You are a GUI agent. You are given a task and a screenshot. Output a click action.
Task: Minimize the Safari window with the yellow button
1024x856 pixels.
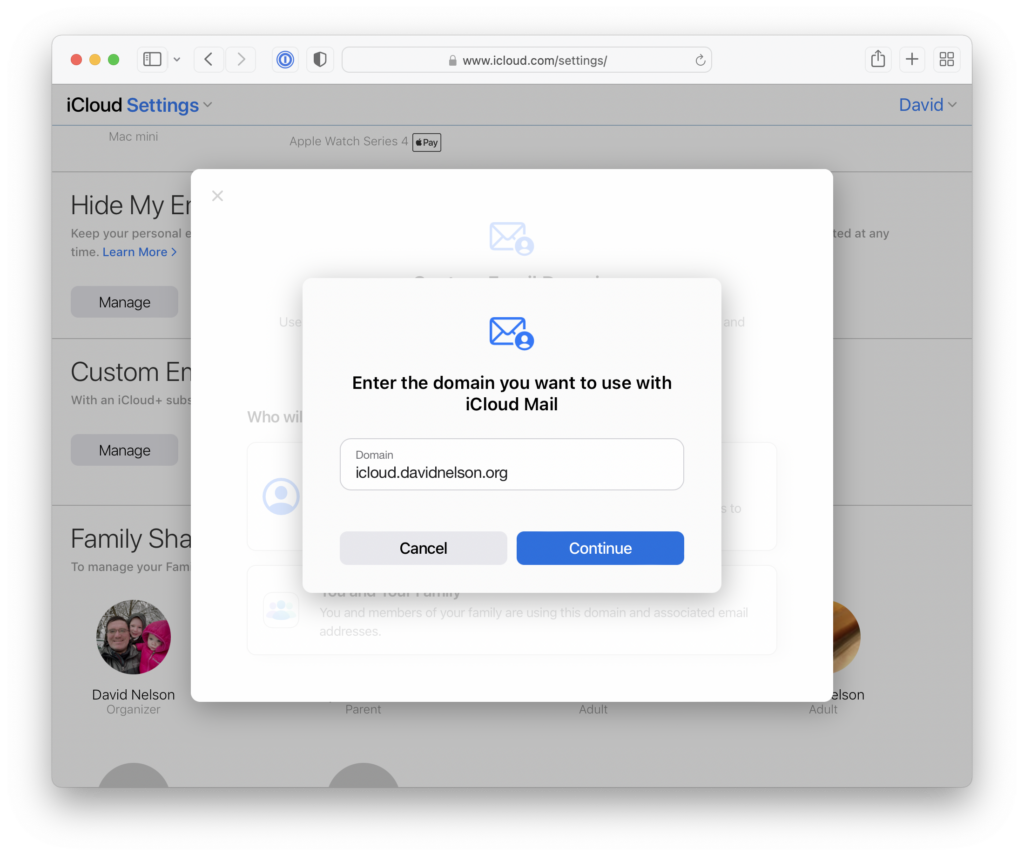click(95, 59)
